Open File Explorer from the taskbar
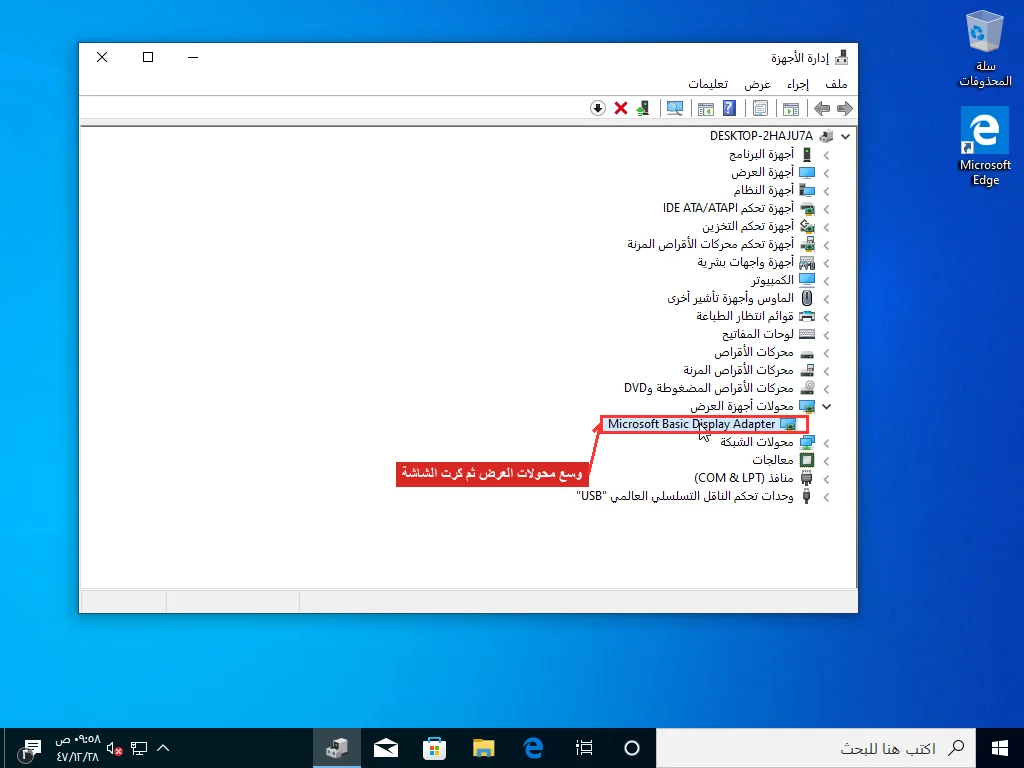The height and width of the screenshot is (768, 1024). coord(484,748)
